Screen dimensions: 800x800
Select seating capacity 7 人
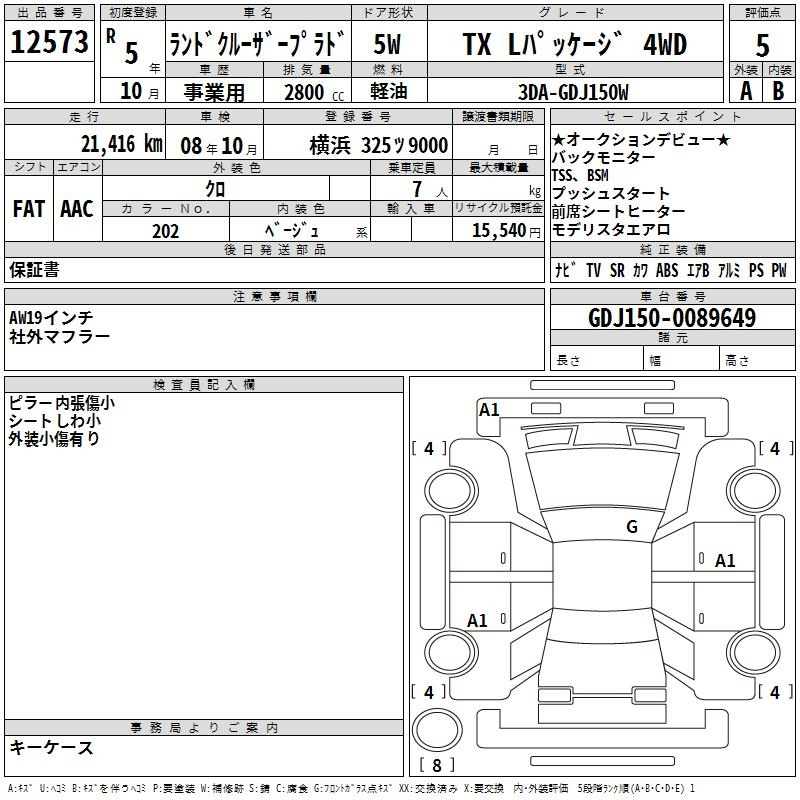click(x=430, y=189)
